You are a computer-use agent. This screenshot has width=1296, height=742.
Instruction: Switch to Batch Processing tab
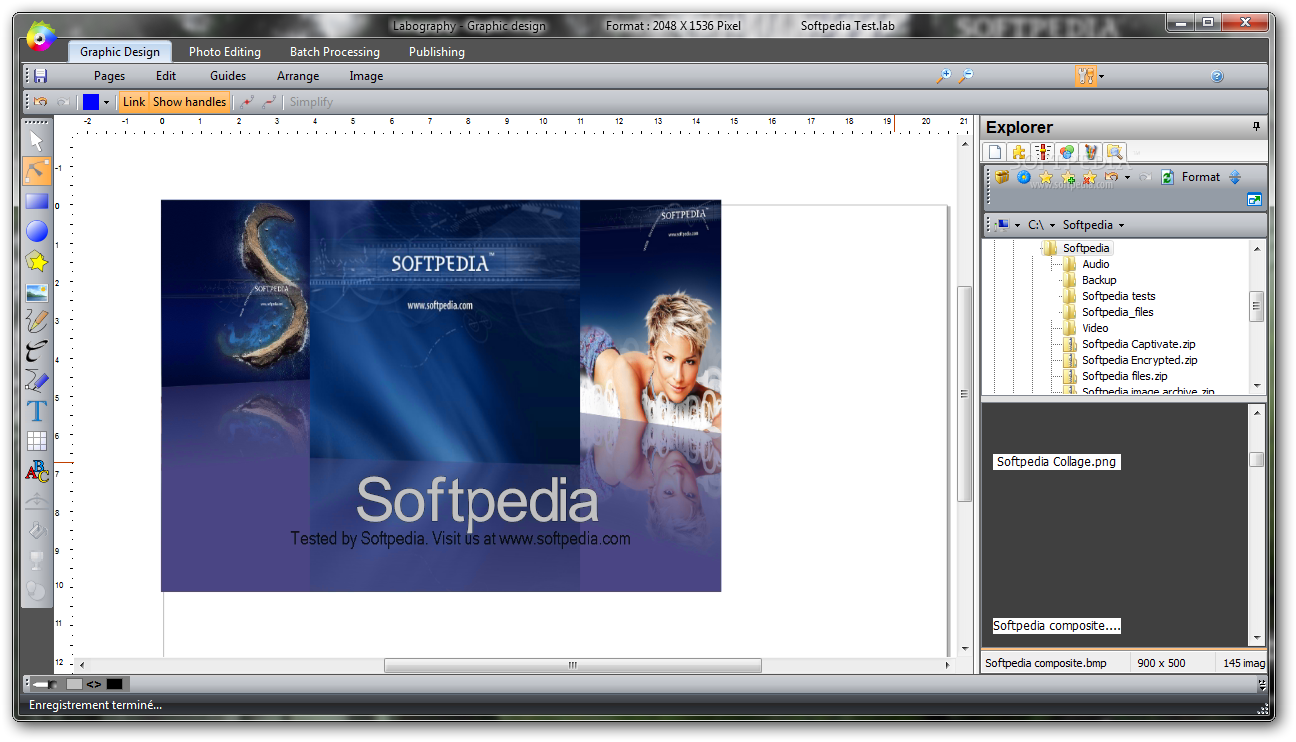tap(335, 52)
